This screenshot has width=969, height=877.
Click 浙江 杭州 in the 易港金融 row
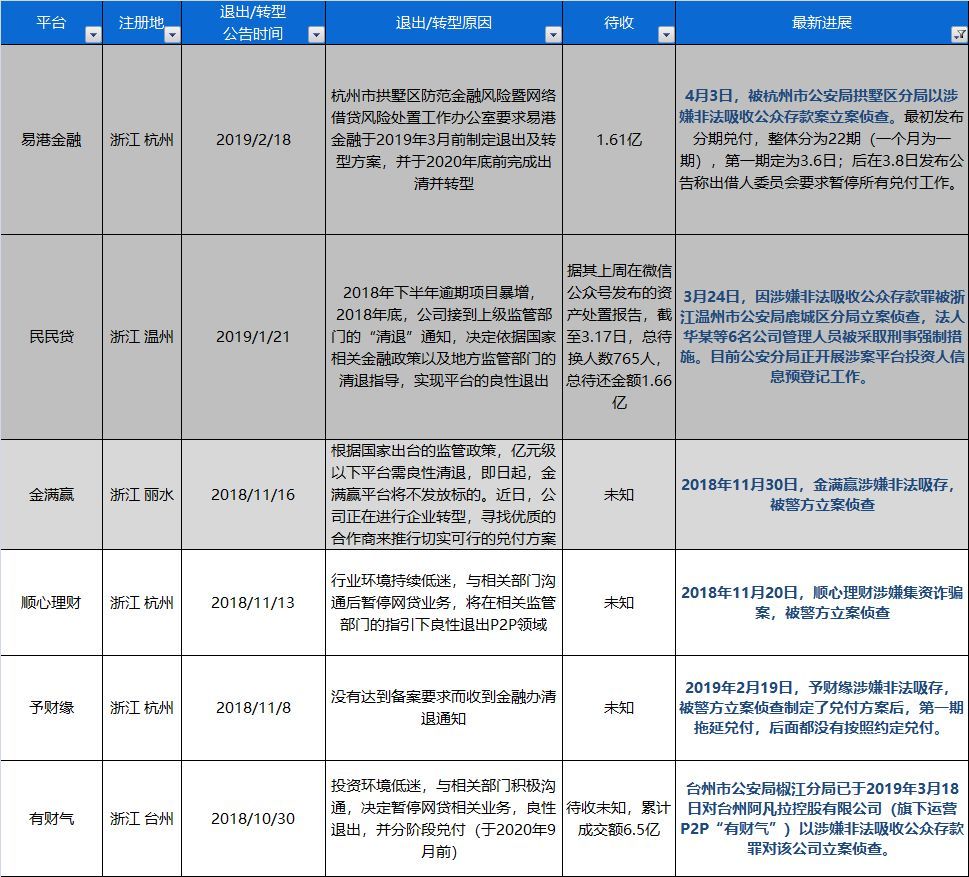click(x=142, y=140)
